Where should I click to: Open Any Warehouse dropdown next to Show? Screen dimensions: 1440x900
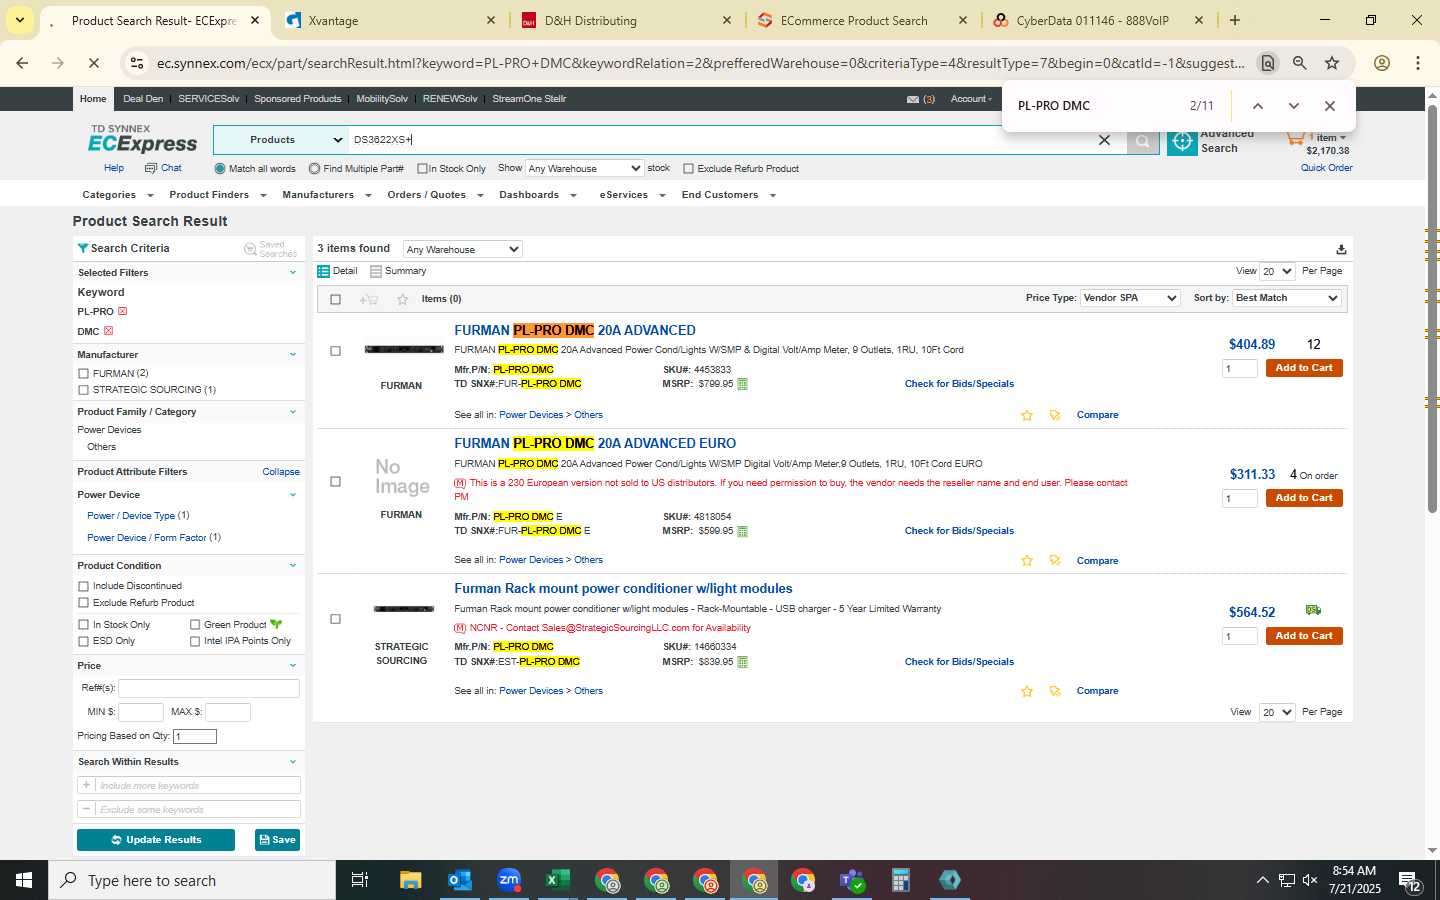tap(584, 168)
